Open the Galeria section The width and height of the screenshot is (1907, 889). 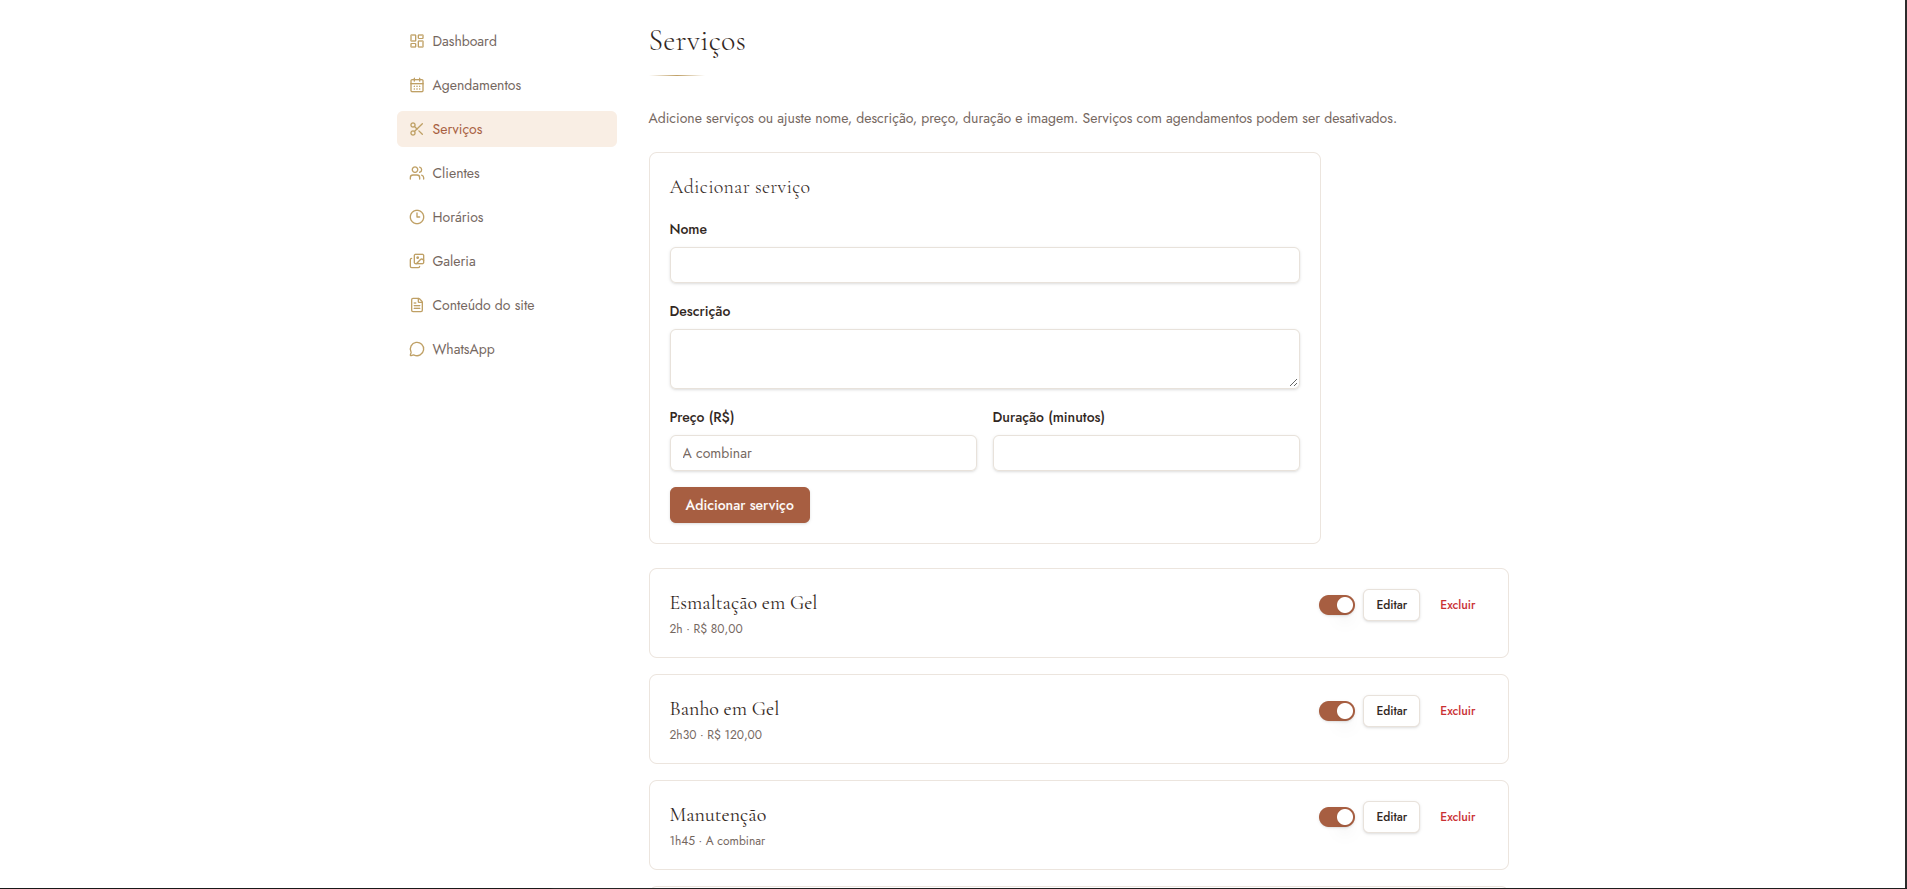(507, 261)
